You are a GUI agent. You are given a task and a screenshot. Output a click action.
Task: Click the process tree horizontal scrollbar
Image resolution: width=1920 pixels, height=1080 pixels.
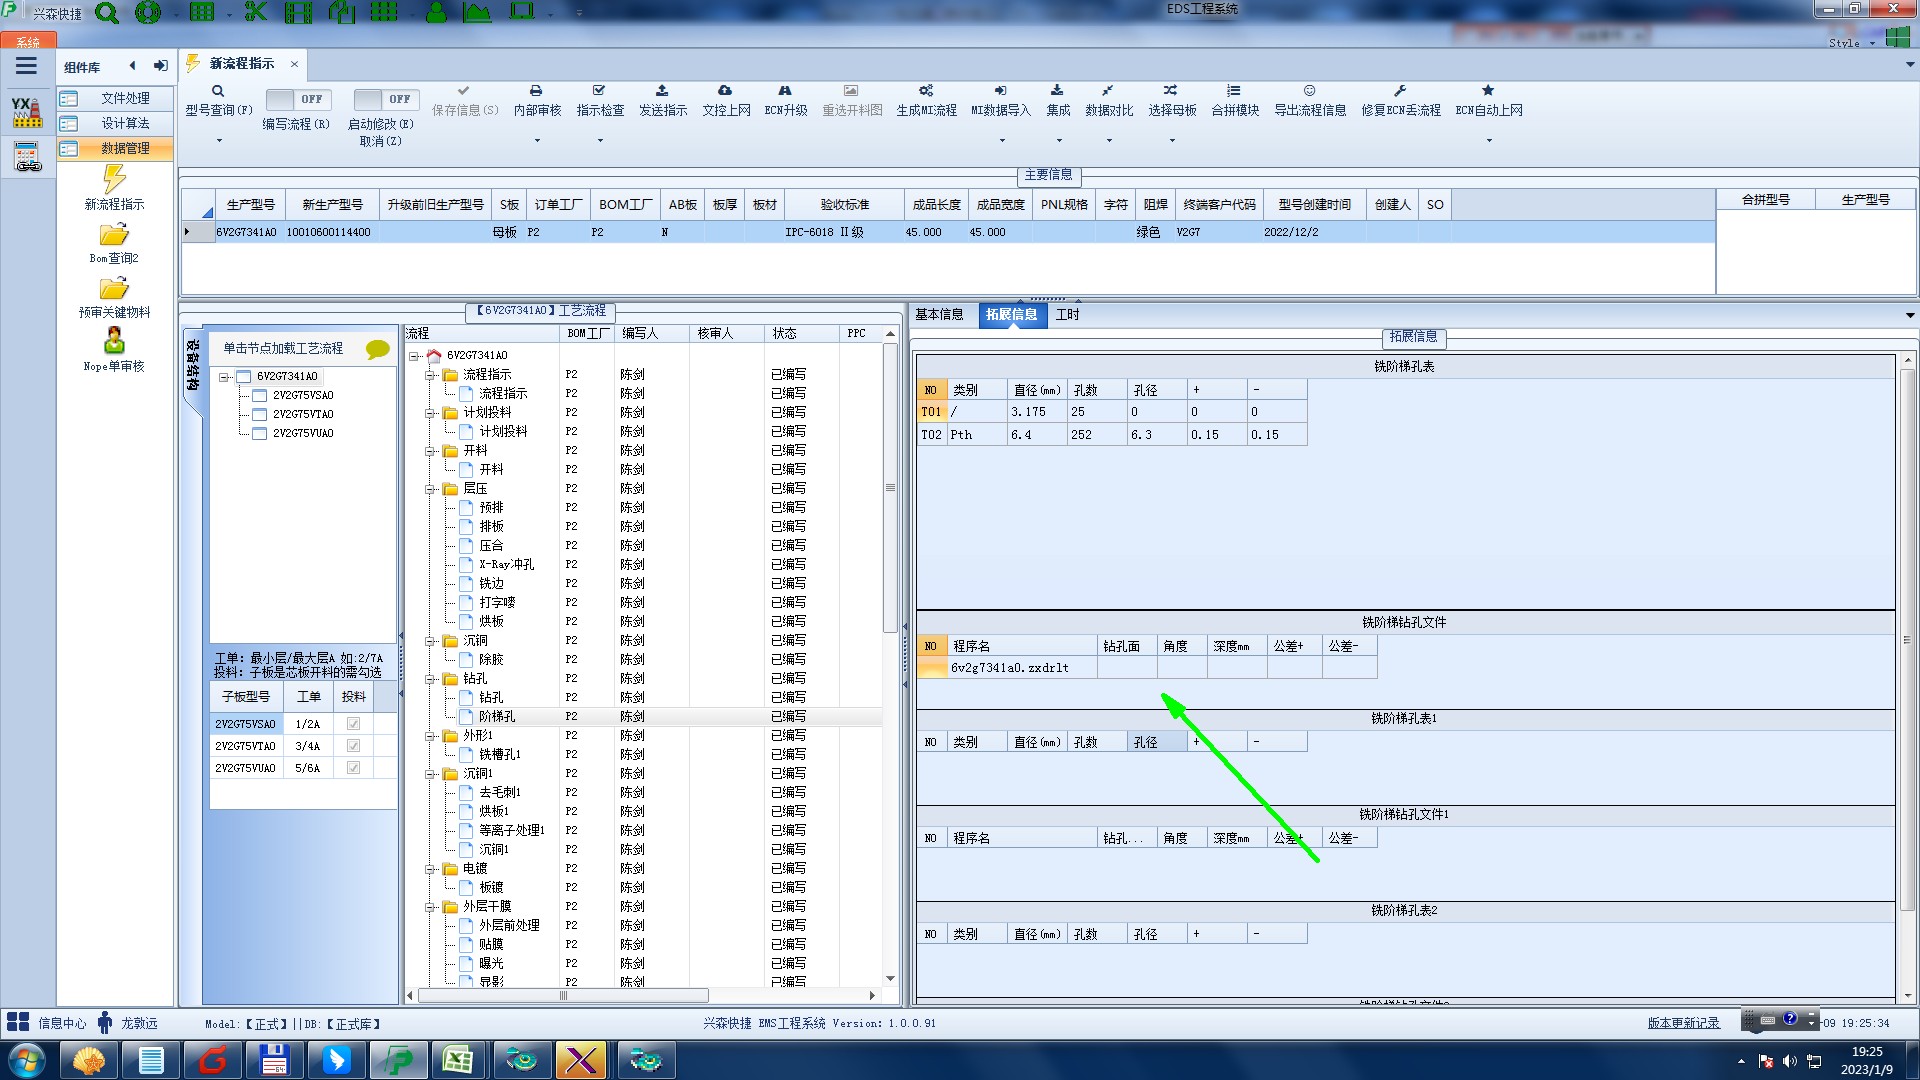pyautogui.click(x=563, y=996)
